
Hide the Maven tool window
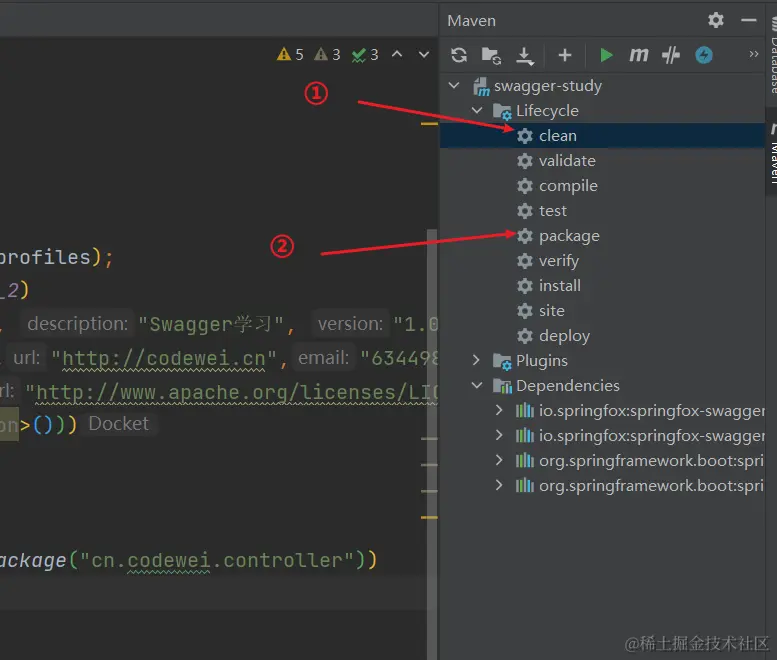click(x=748, y=20)
